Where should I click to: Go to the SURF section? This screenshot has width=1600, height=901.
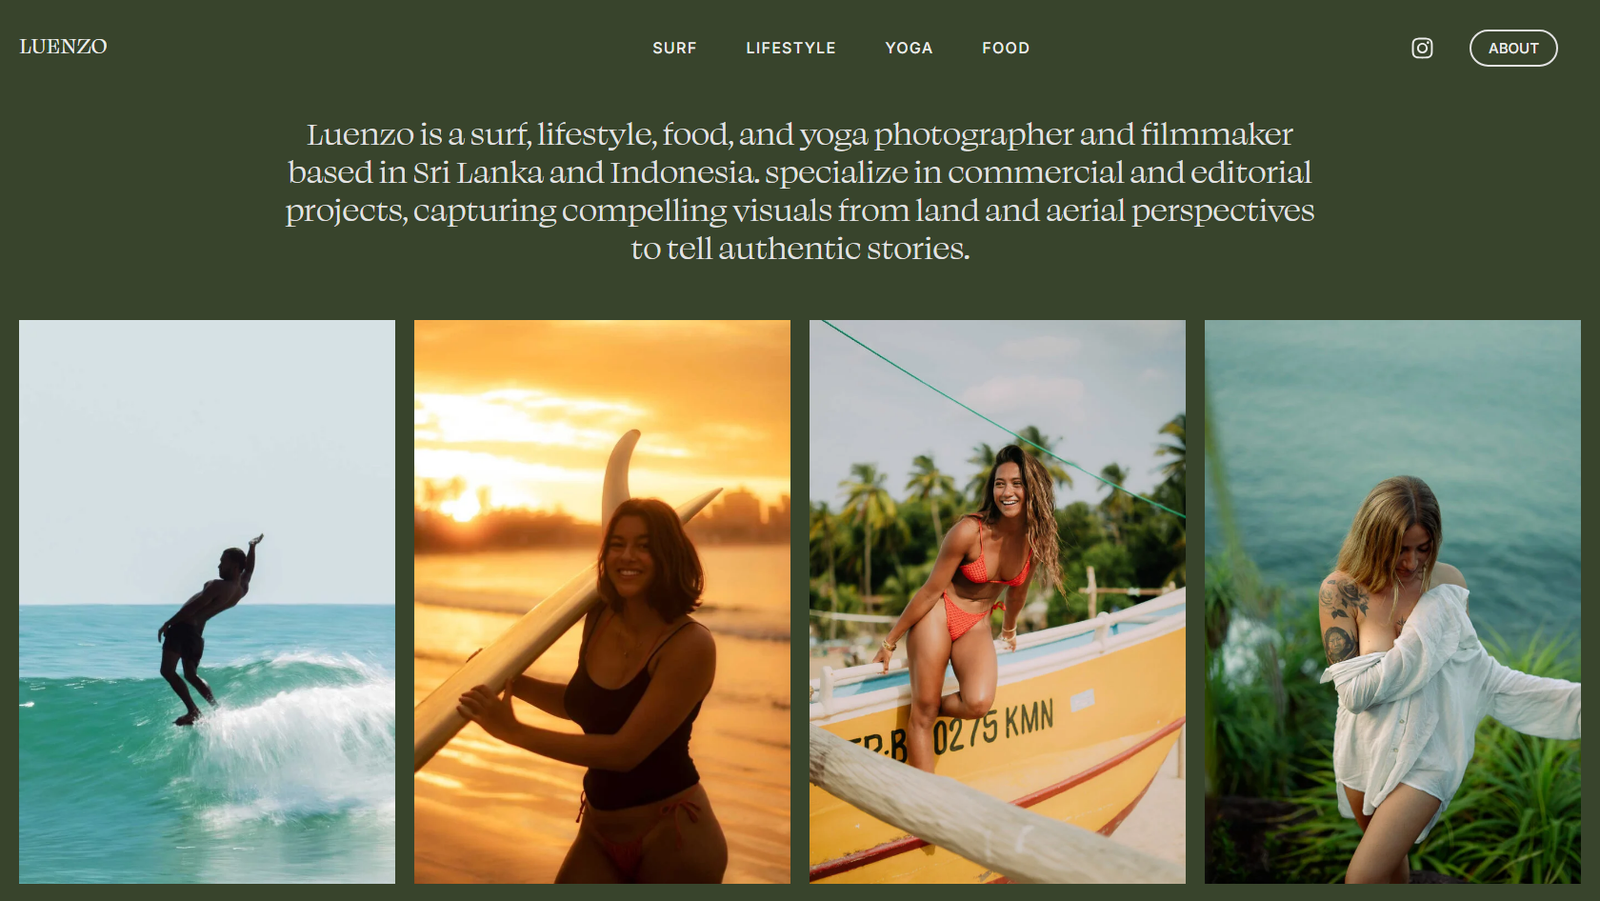(674, 48)
